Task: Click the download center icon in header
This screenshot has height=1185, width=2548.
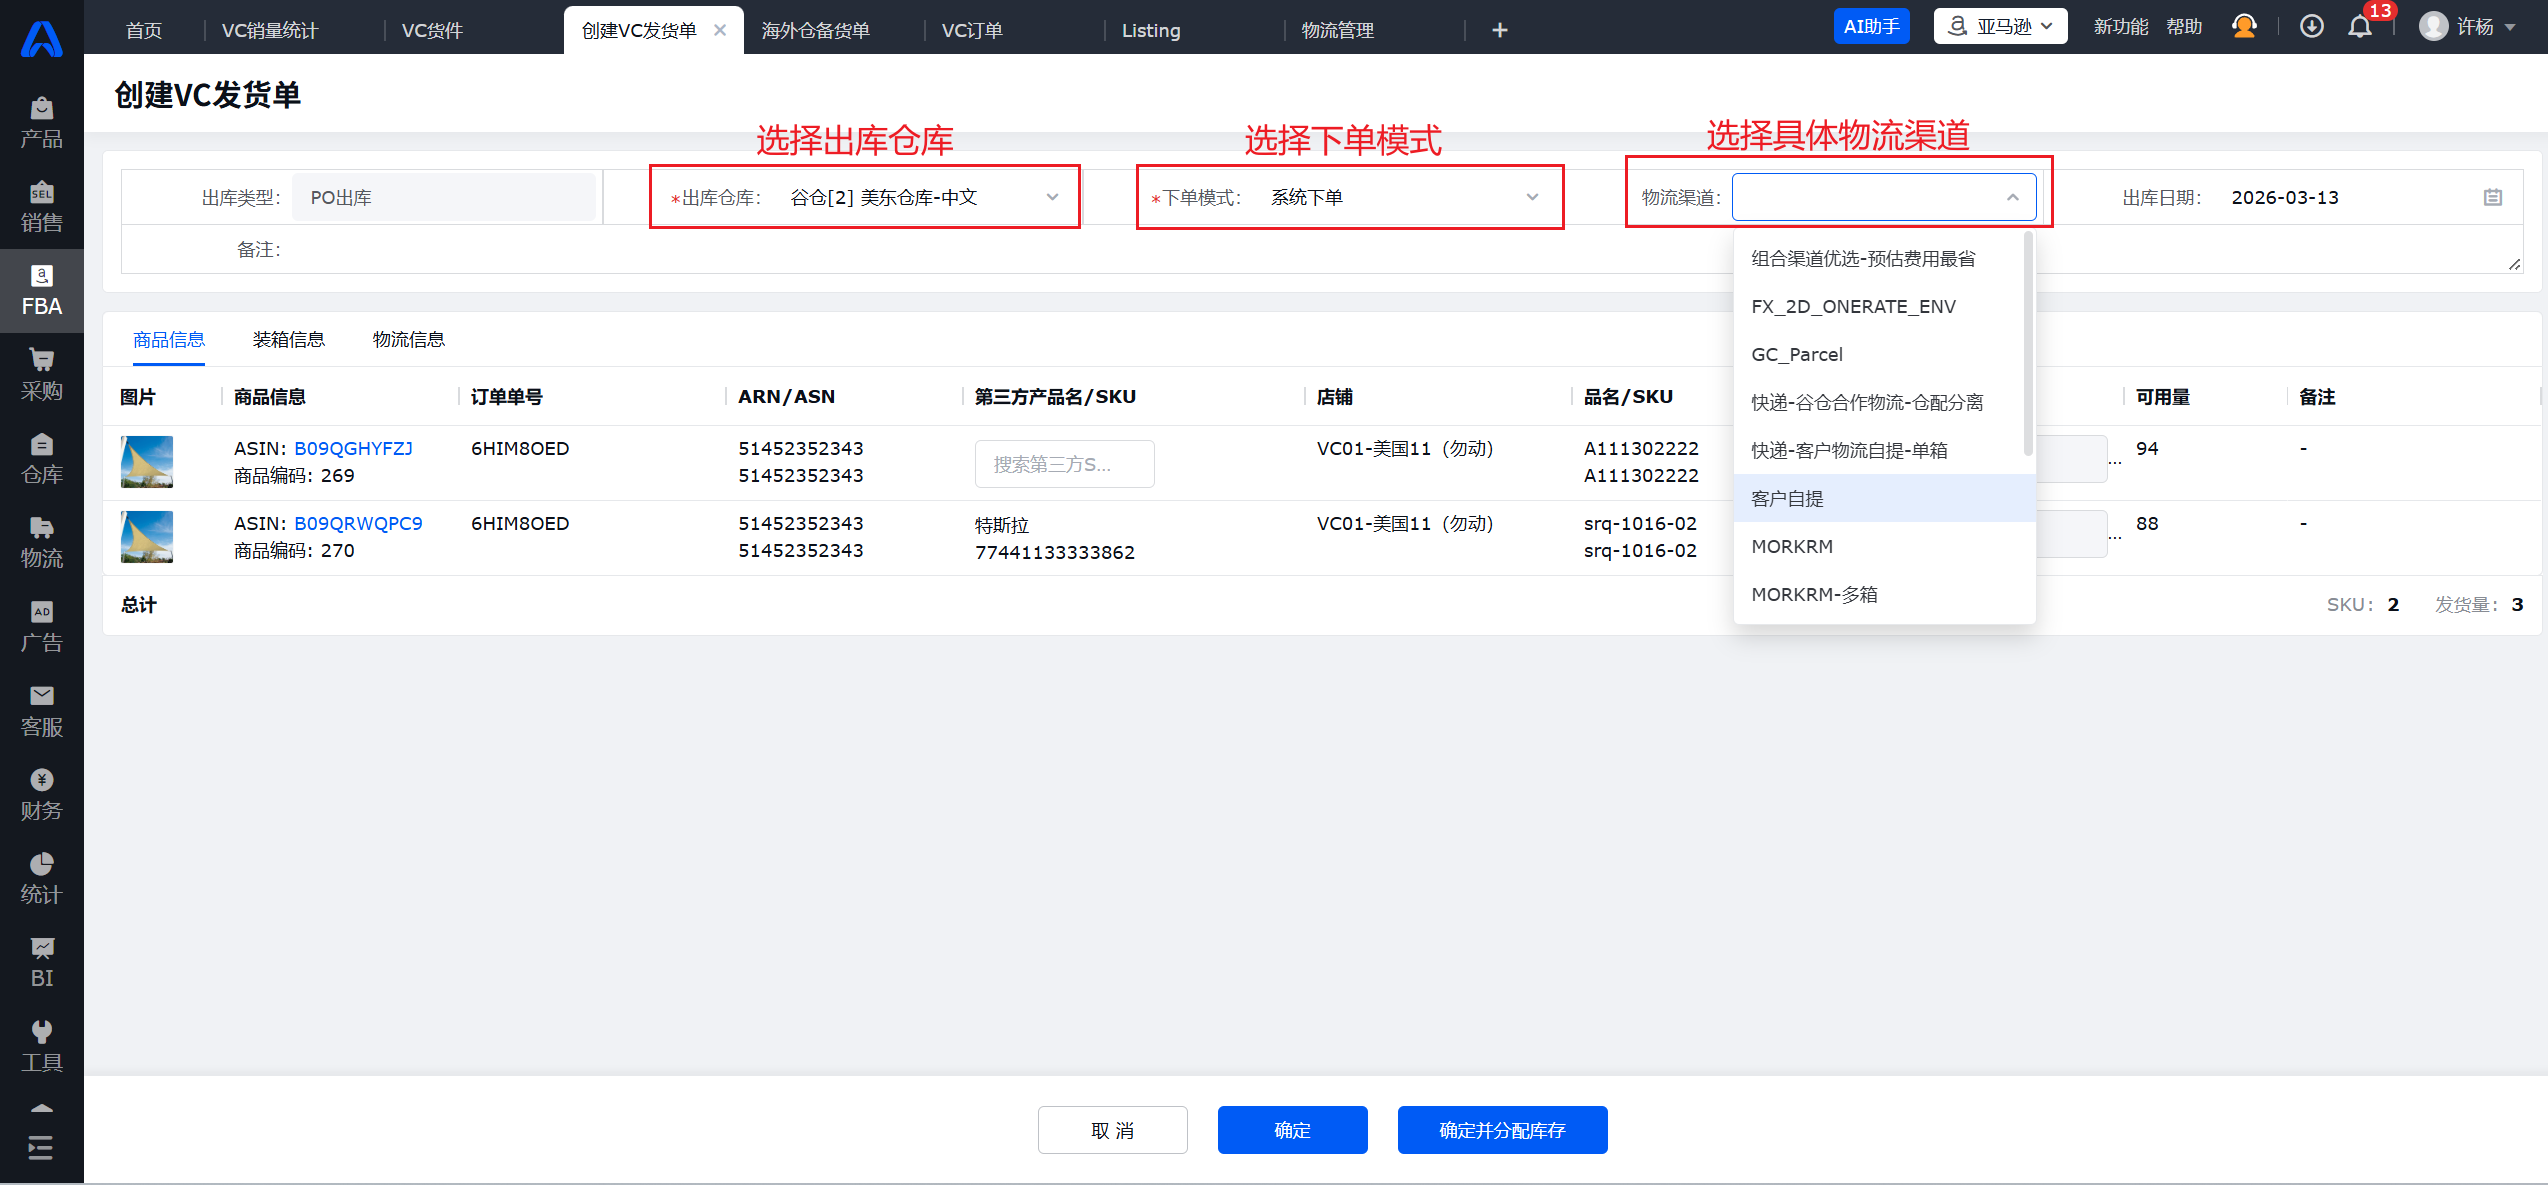Action: [x=2311, y=27]
